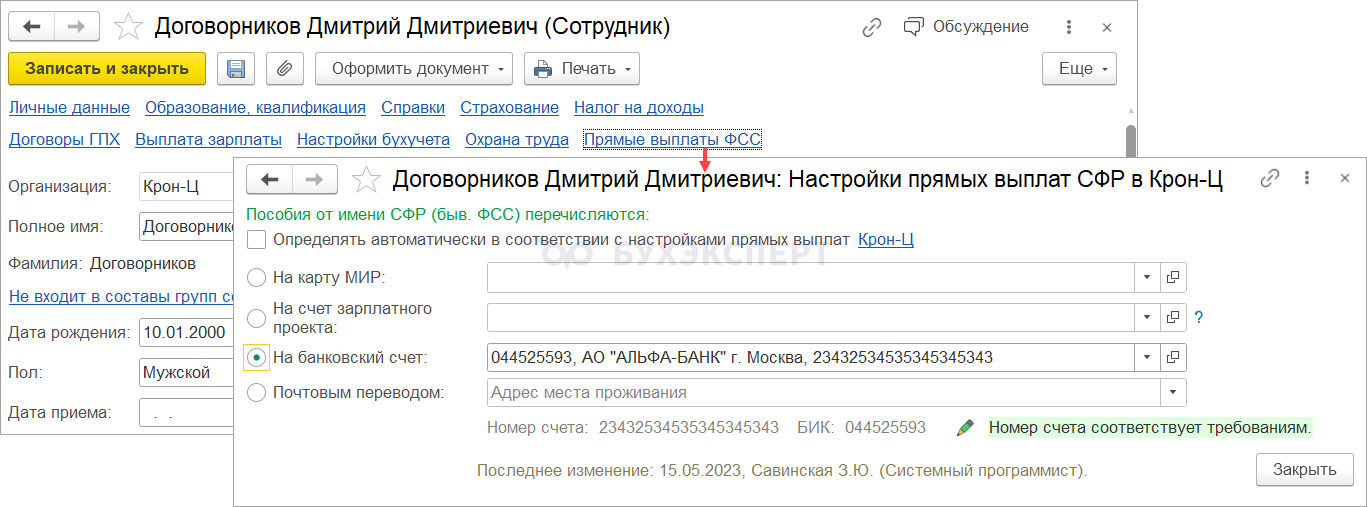The image size is (1367, 507).
Task: Click the paperclip attachments icon
Action: (x=284, y=69)
